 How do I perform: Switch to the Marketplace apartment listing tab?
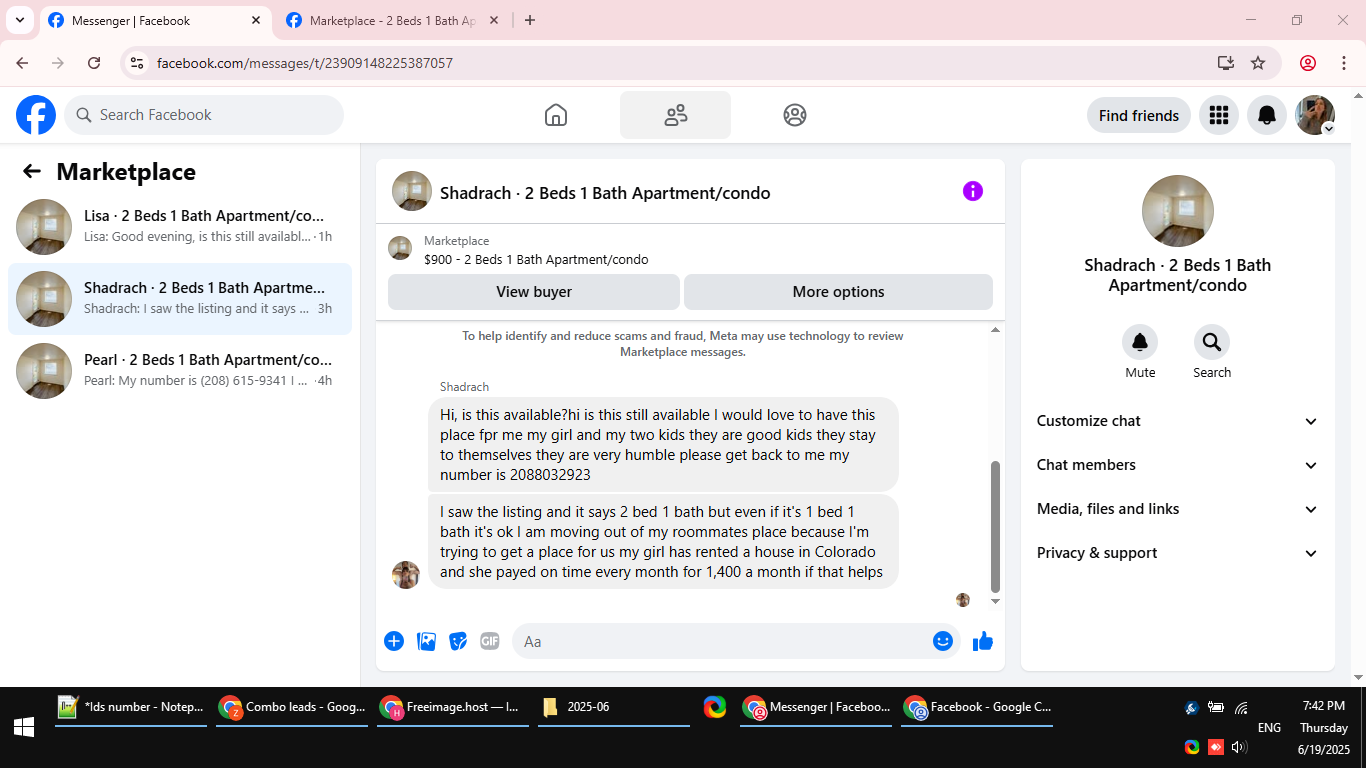point(393,21)
